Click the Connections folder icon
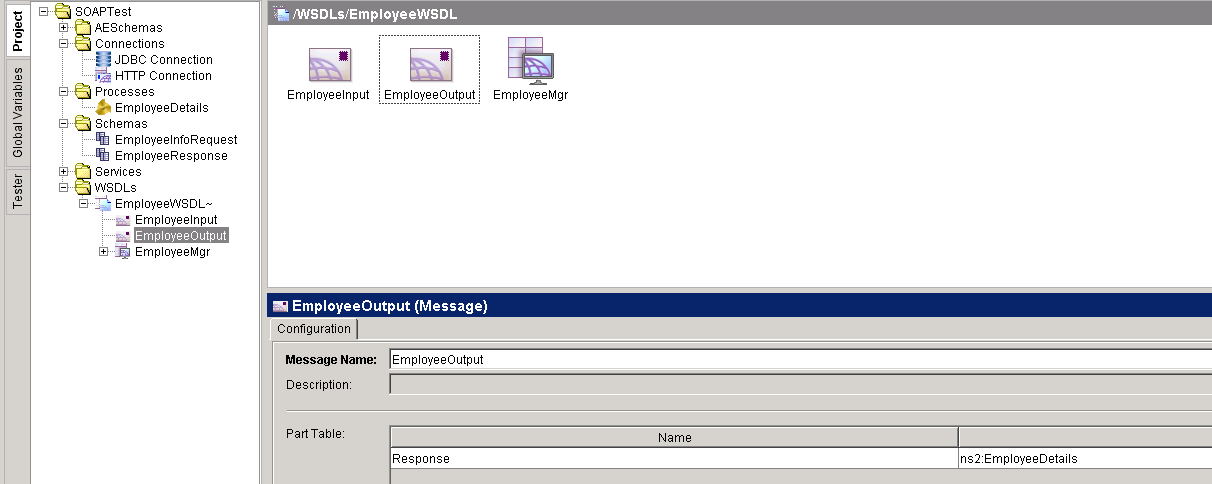Viewport: 1212px width, 484px height. point(83,44)
